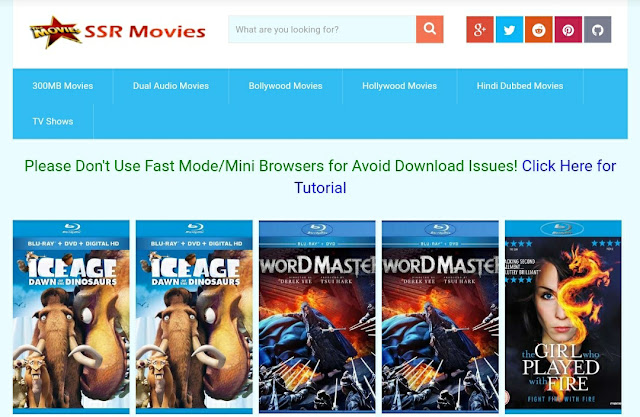This screenshot has height=417, width=640.
Task: Open the first Ice Age Dawn of the Dinosaurs poster
Action: 71,317
